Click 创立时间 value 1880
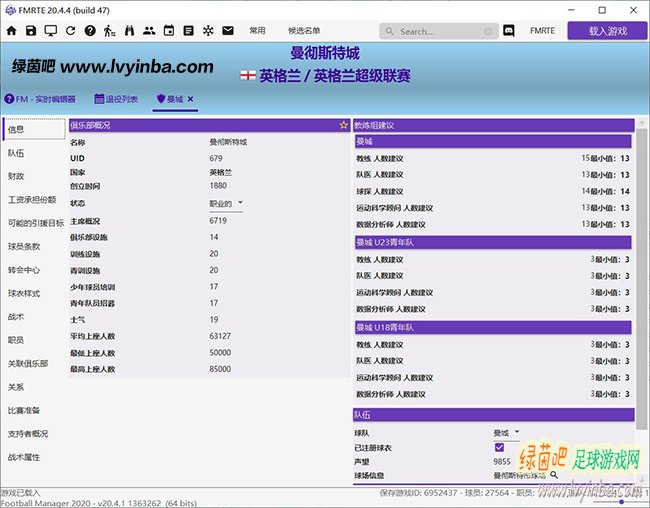The image size is (650, 508). pos(218,186)
